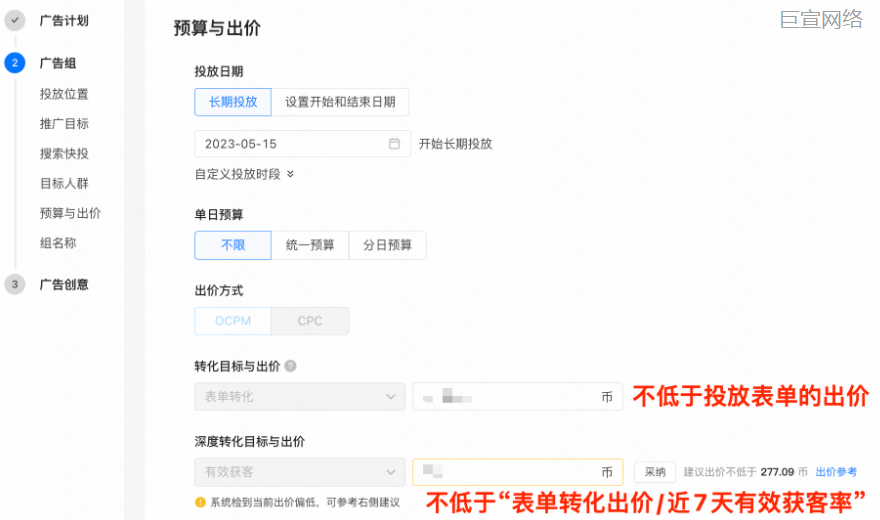The width and height of the screenshot is (880, 520).
Task: Go to 投放位置 in sidebar
Action: coord(64,94)
